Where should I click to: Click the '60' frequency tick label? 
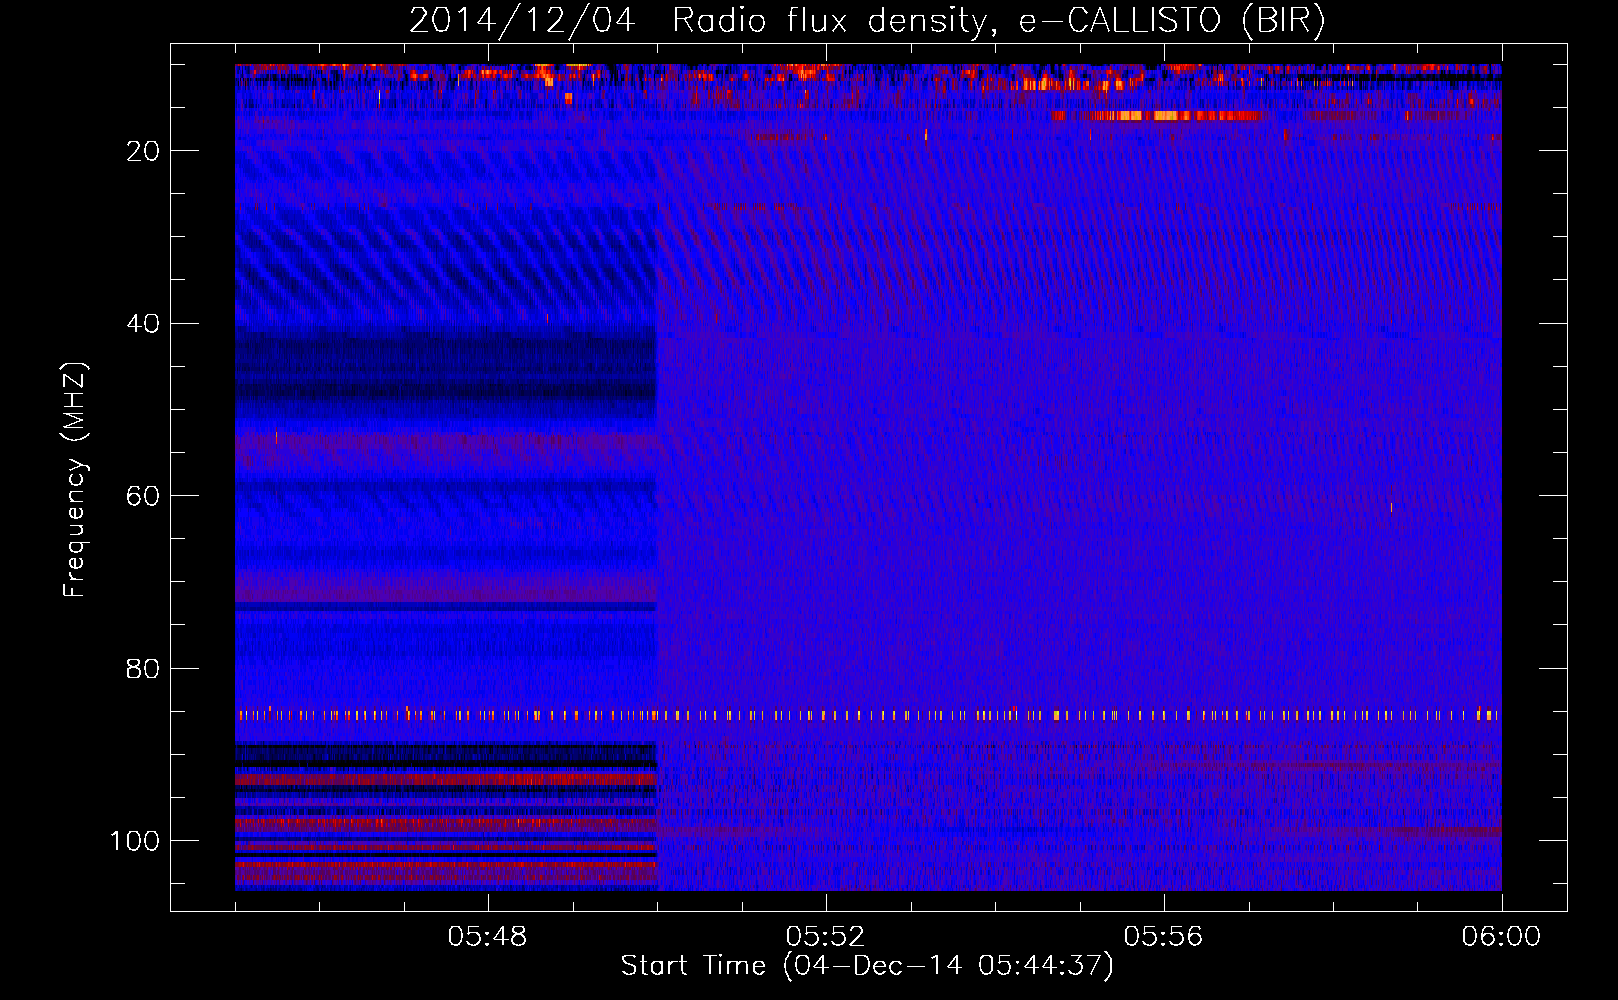tap(143, 496)
